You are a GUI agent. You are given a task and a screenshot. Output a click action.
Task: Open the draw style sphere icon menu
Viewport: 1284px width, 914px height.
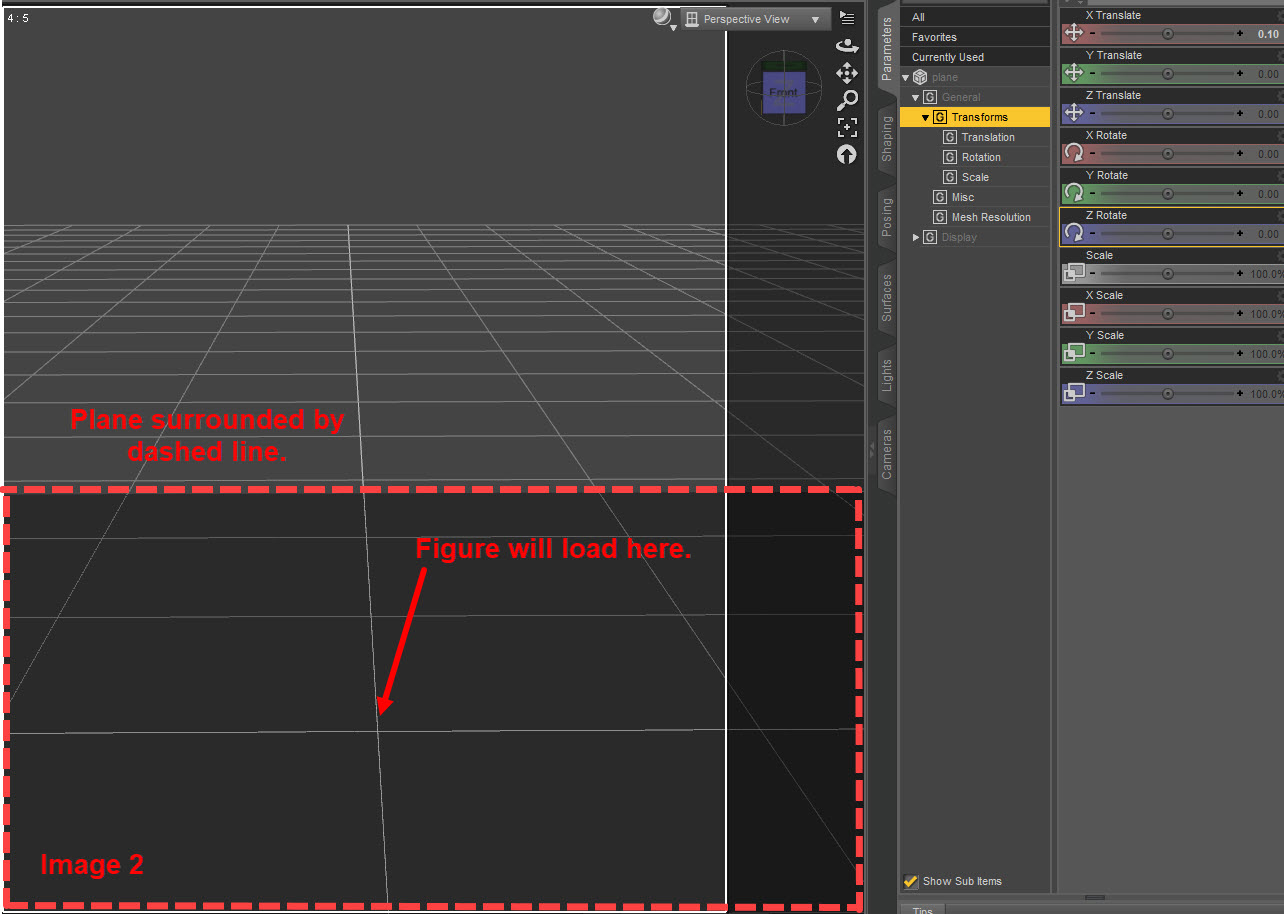pos(662,18)
